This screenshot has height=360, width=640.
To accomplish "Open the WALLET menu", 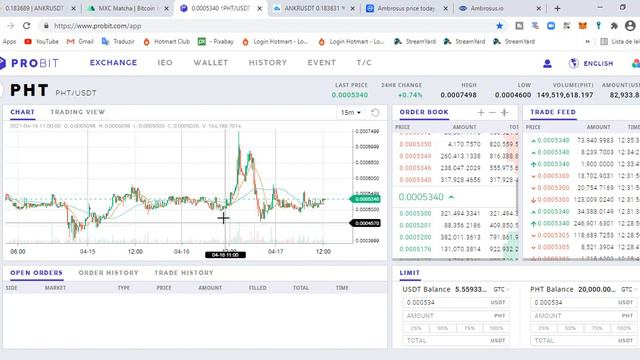I will [x=211, y=62].
